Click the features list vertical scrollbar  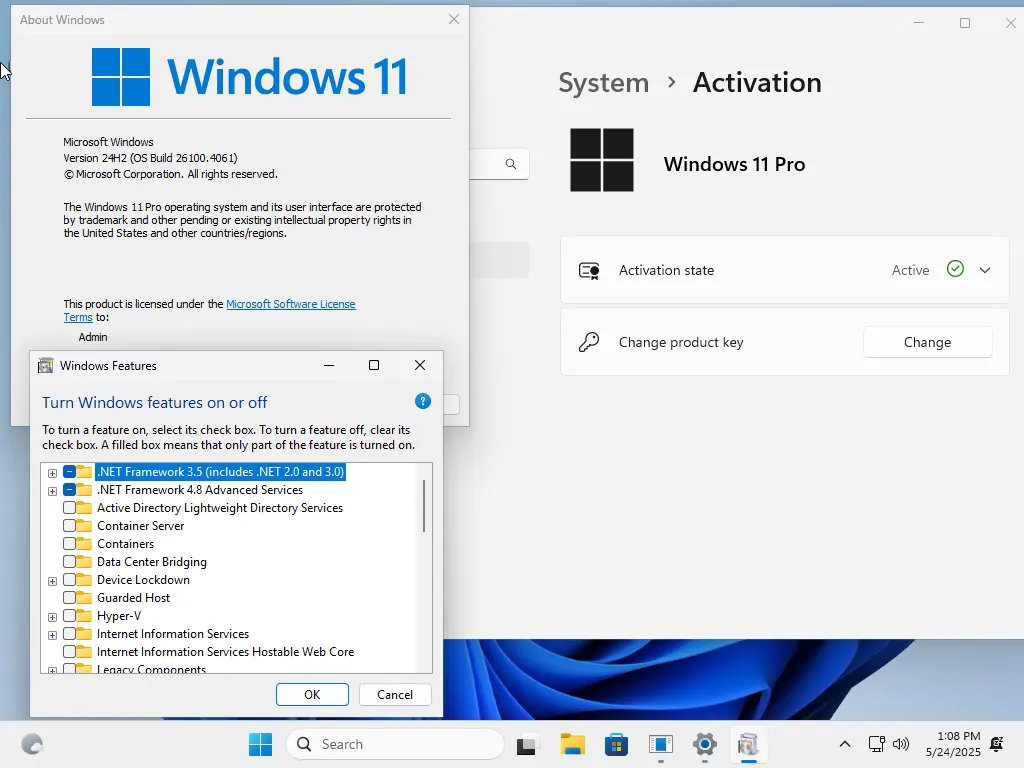[x=424, y=506]
